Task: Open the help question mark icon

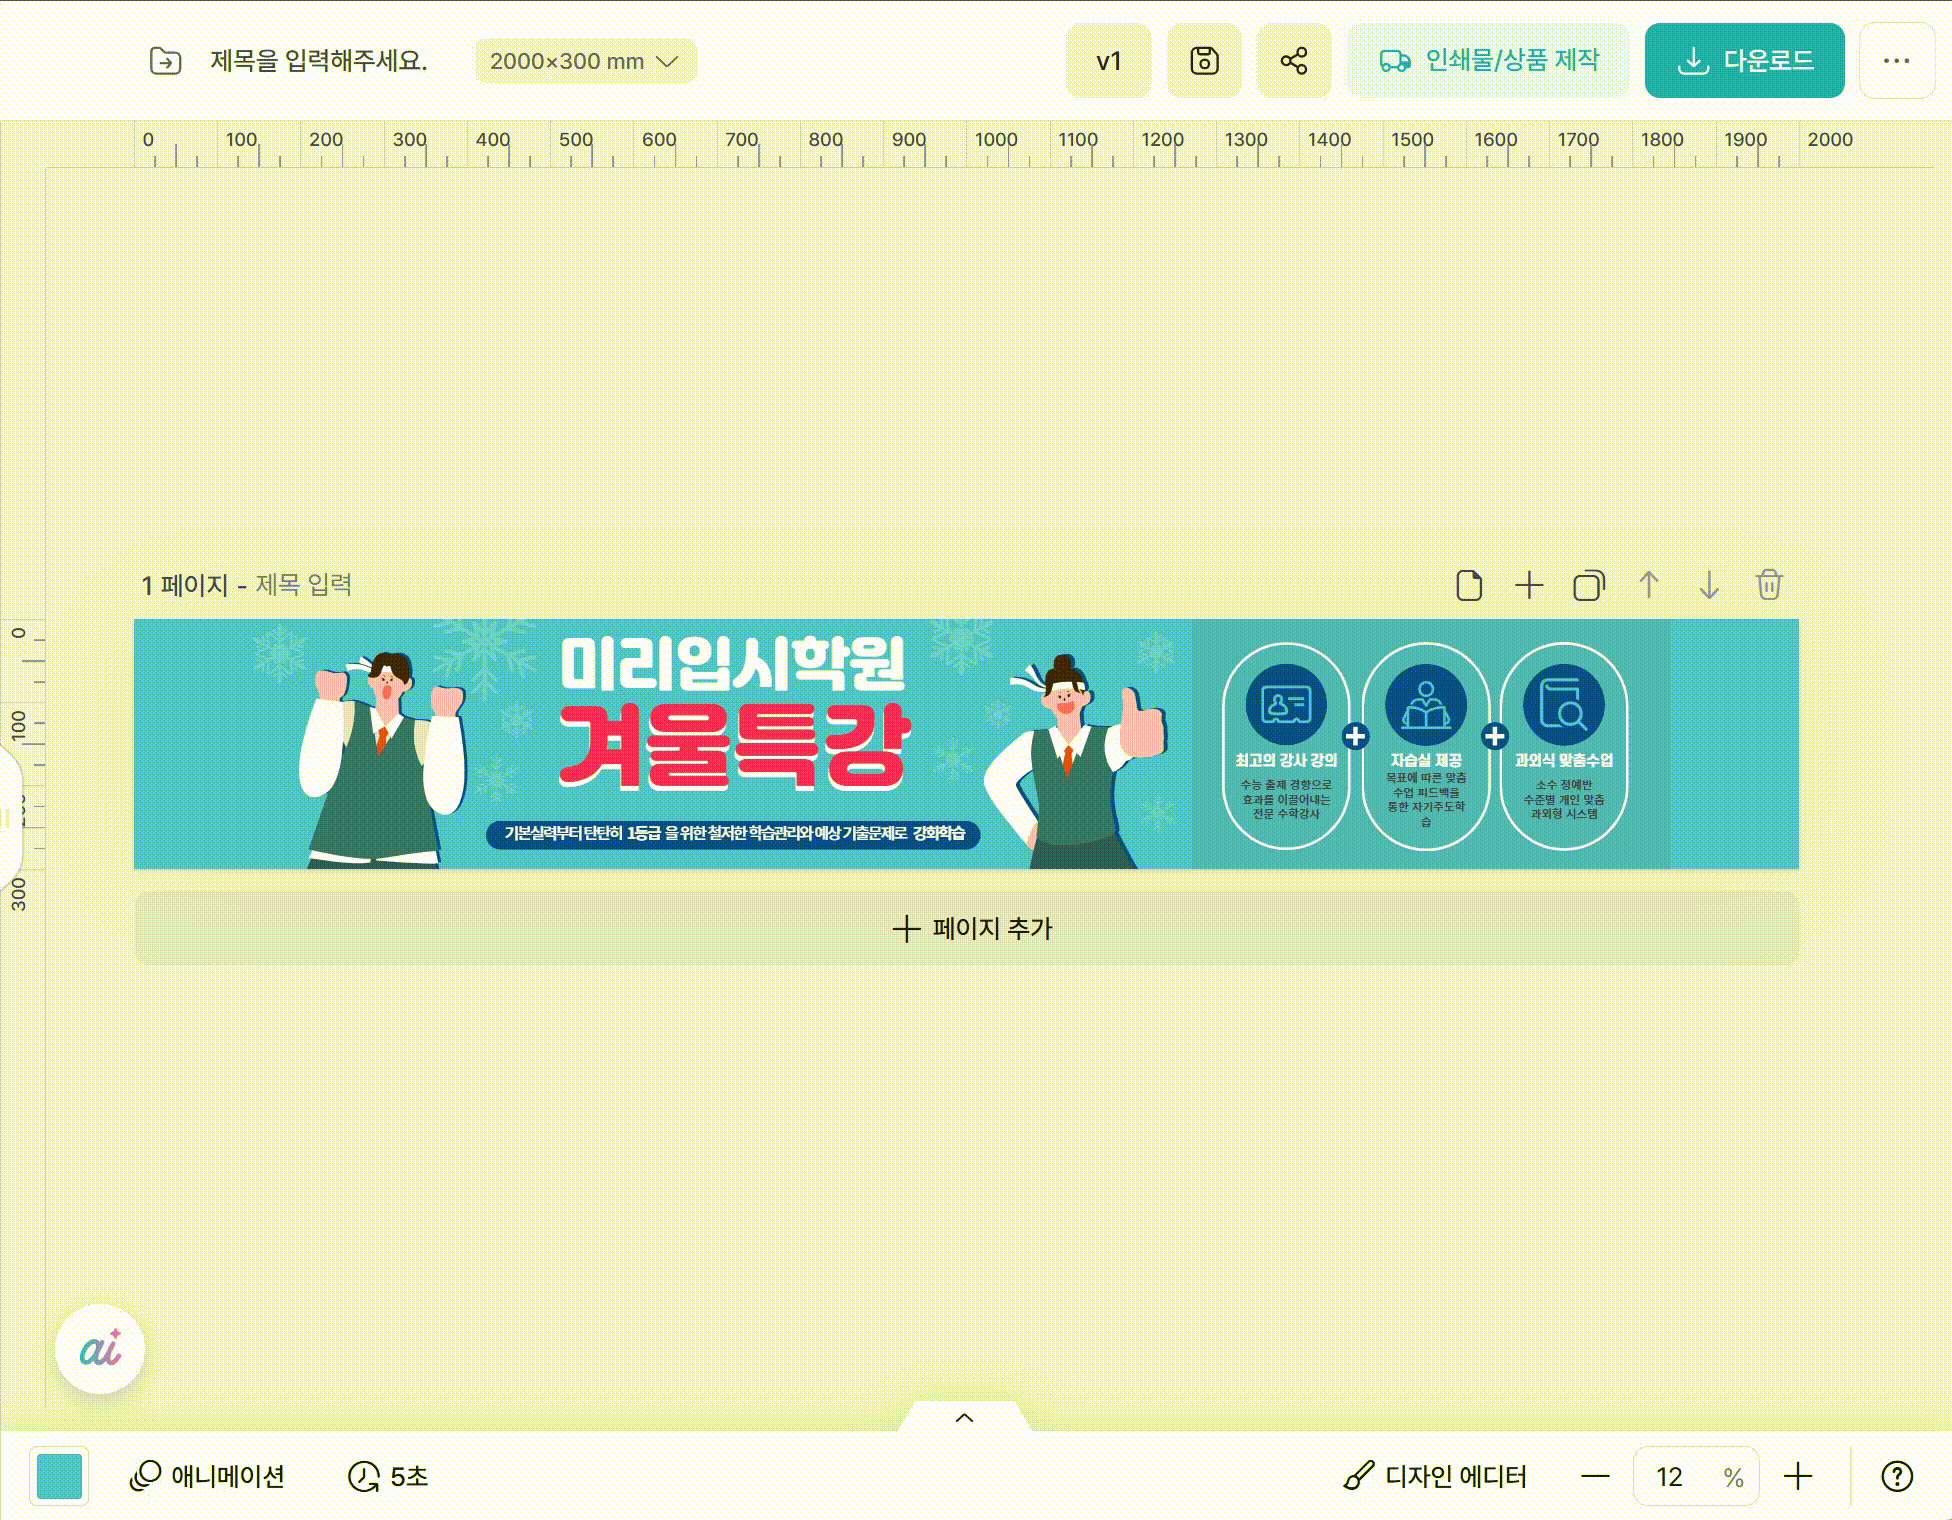Action: [x=1897, y=1476]
